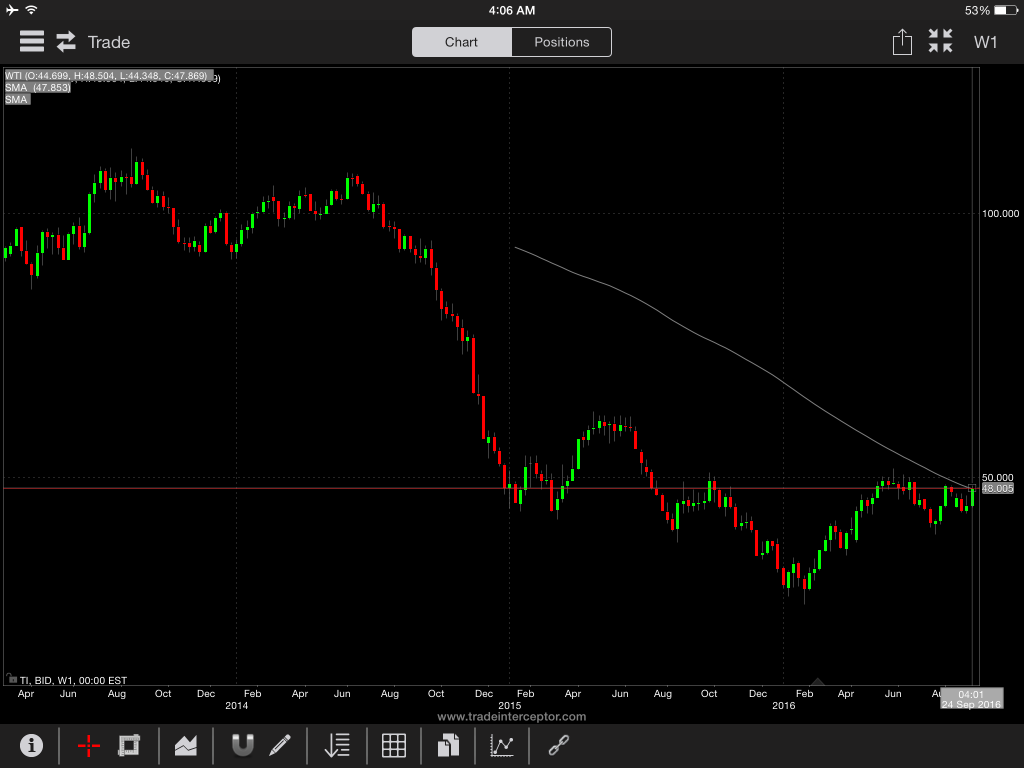Screen dimensions: 1024x768
Task: Switch to the Chart tab
Action: [461, 42]
